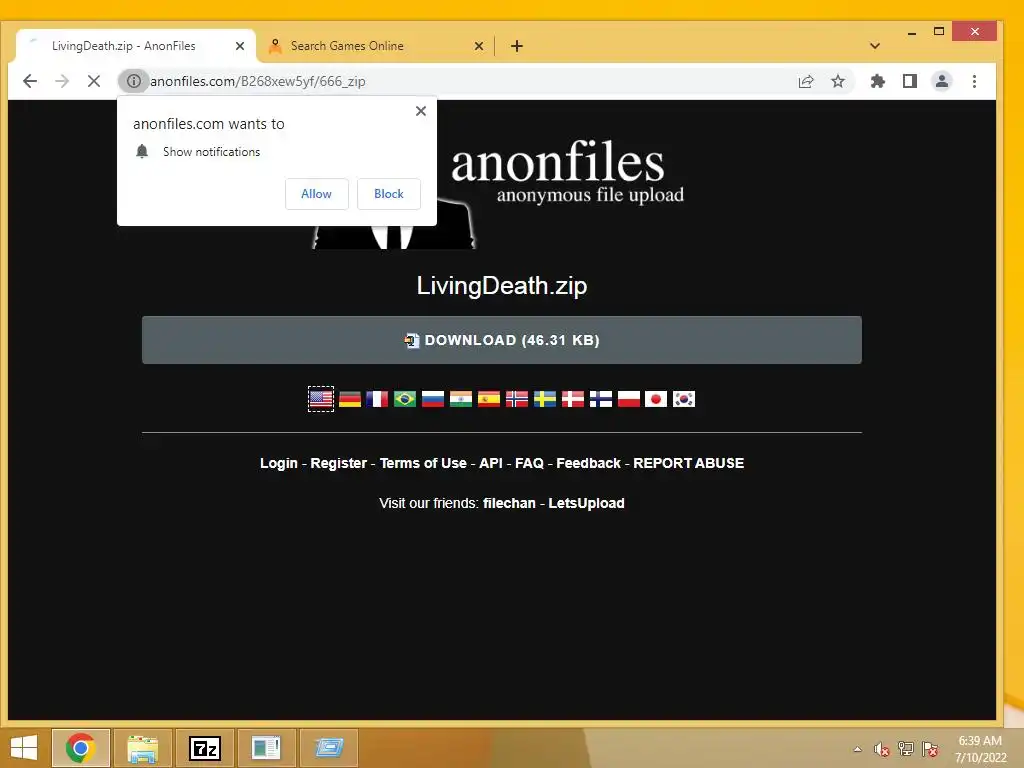Select the French flag language

pyautogui.click(x=377, y=399)
